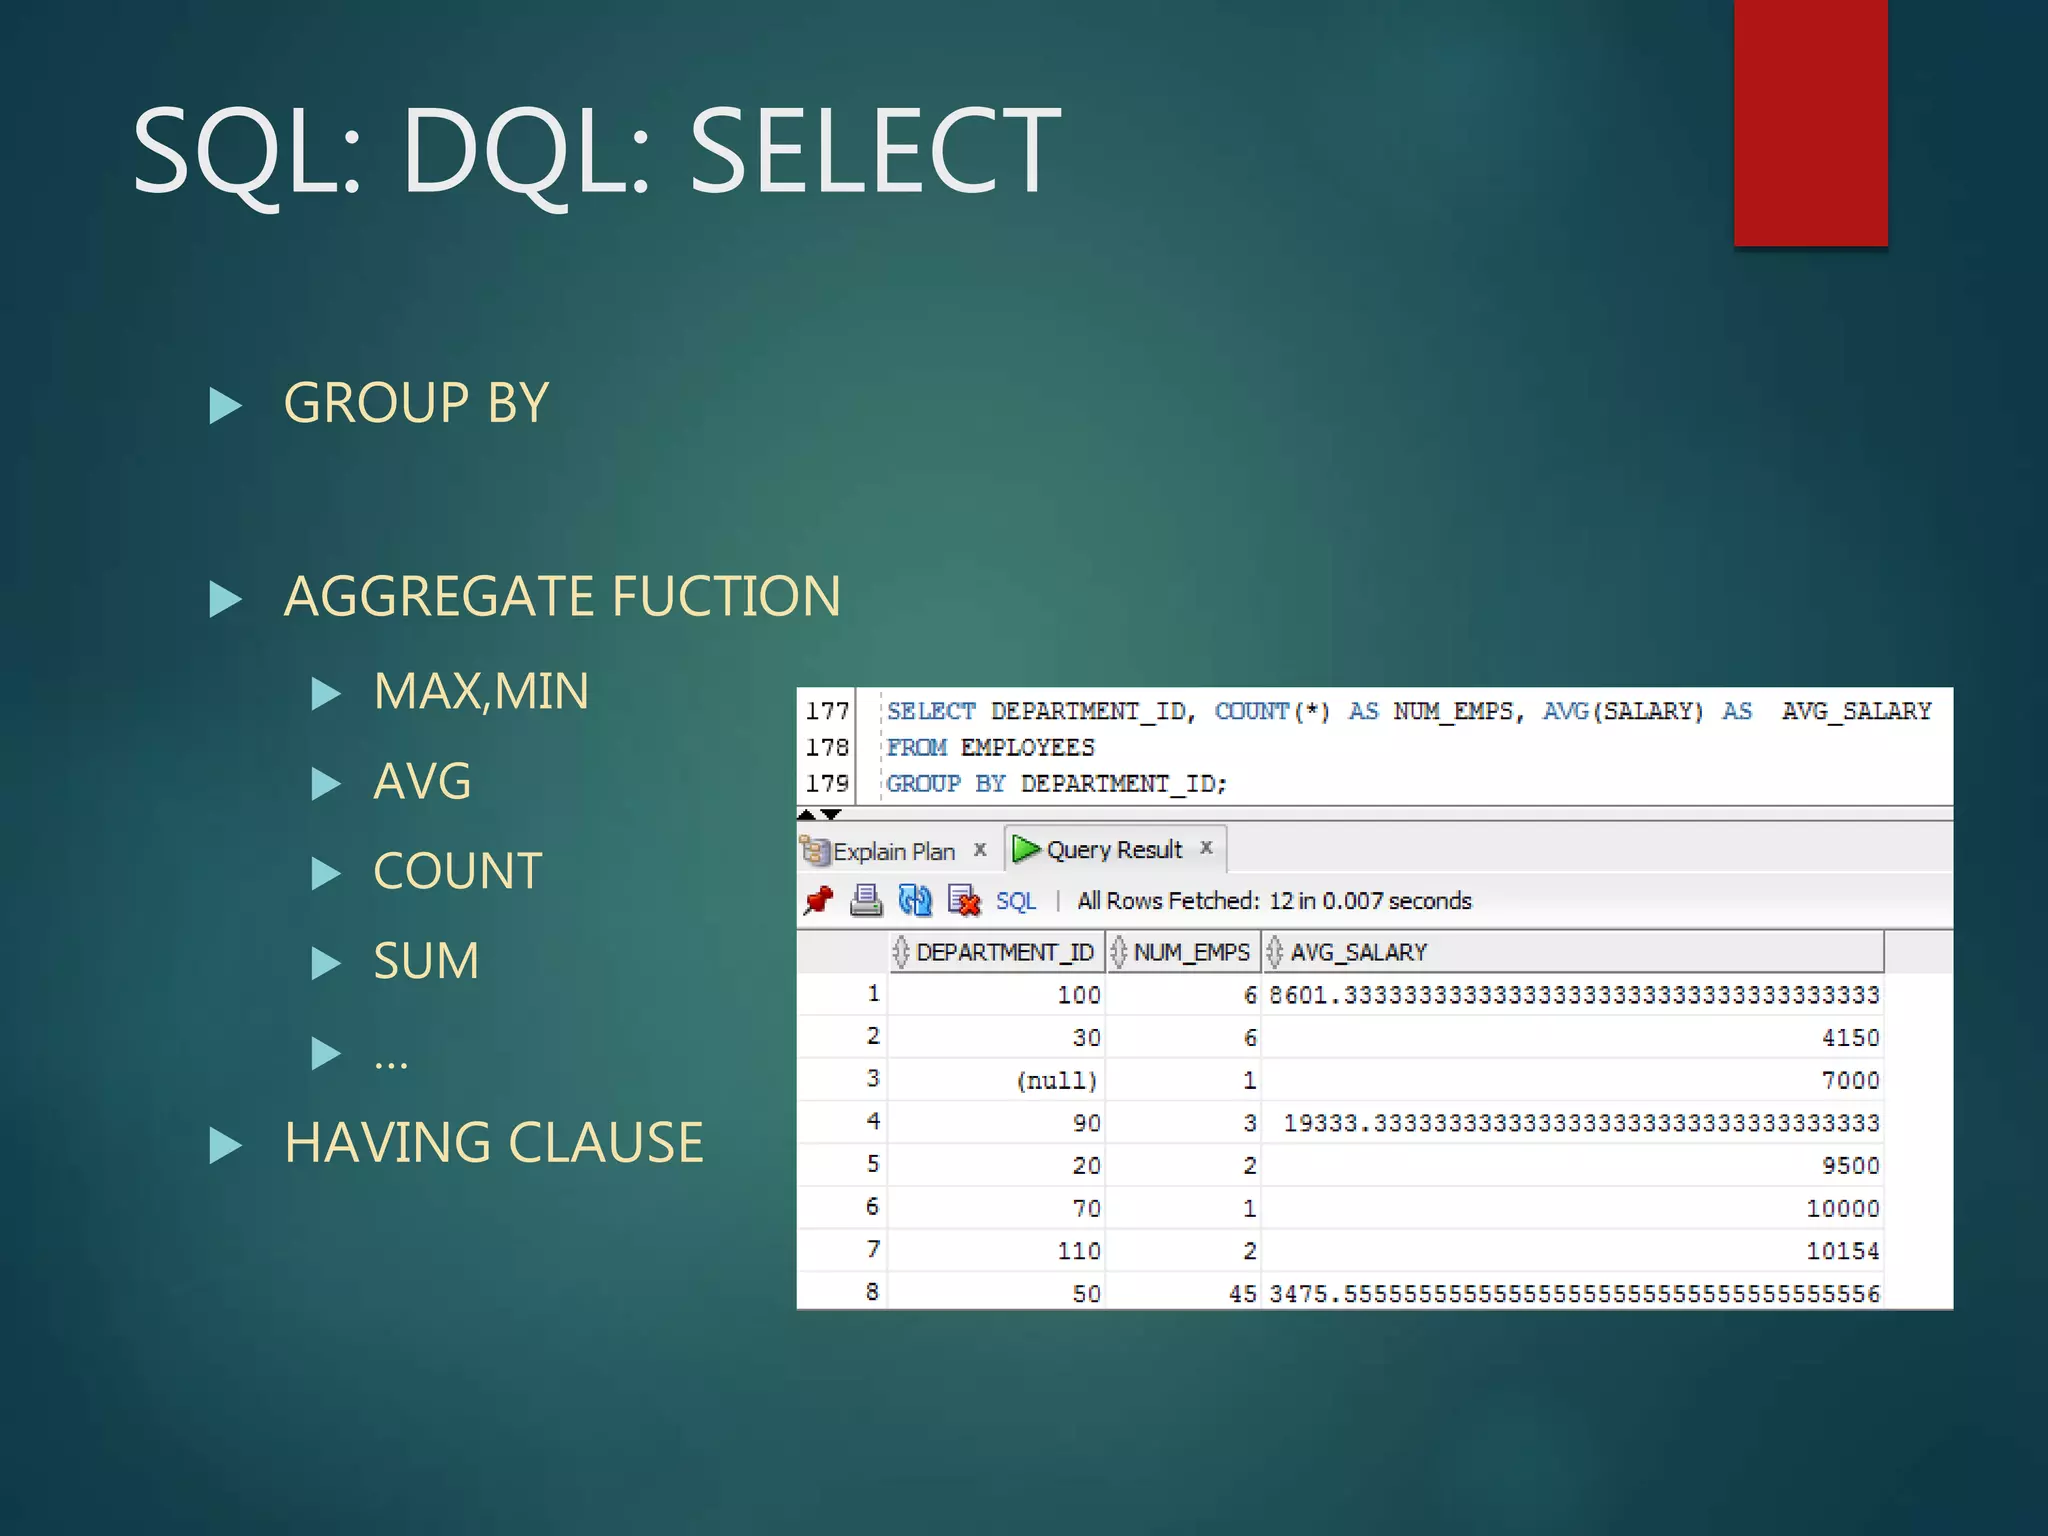Close the Explain Plan tab
Screen dimensions: 2048x1536
pos(980,849)
